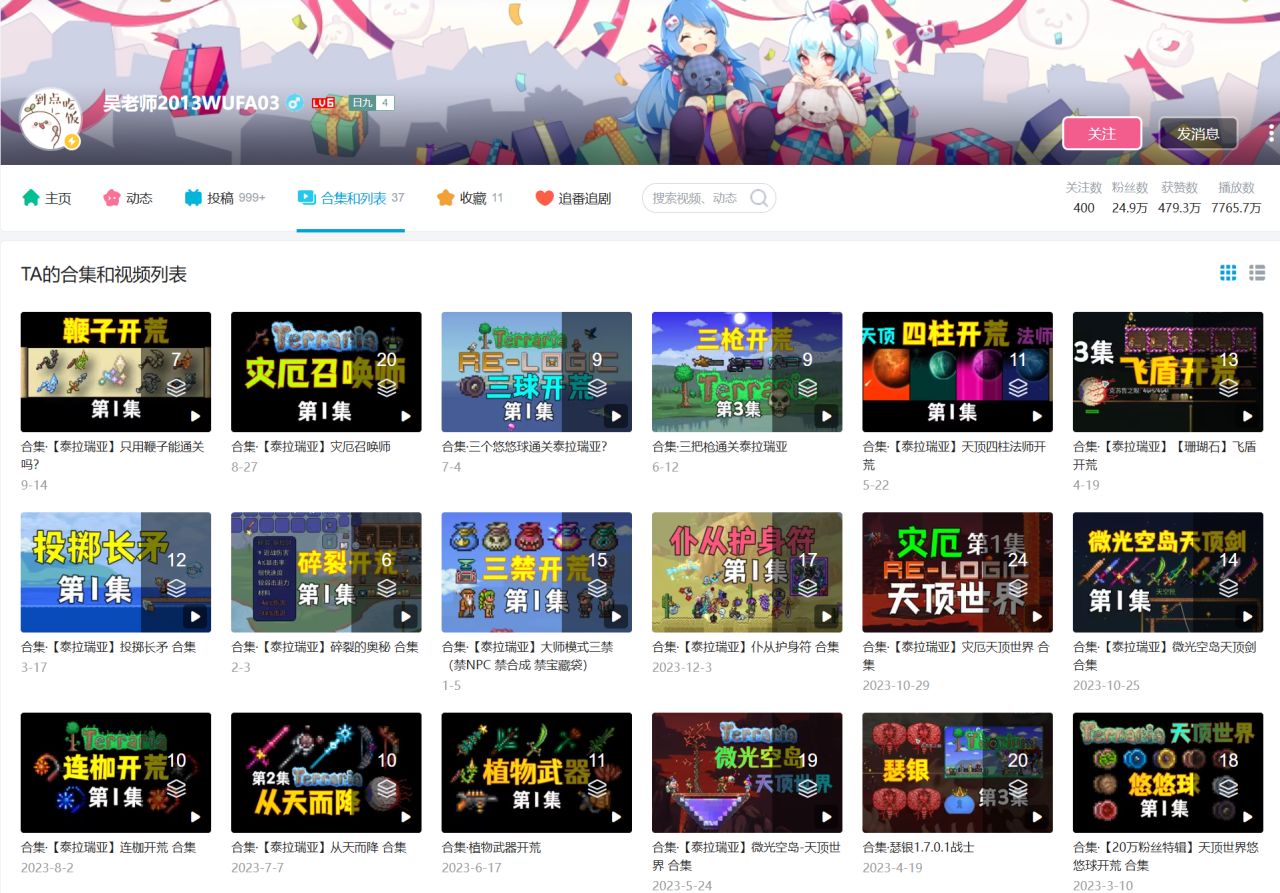
Task: Click the username 吴老师2013WUFA03
Action: point(191,103)
